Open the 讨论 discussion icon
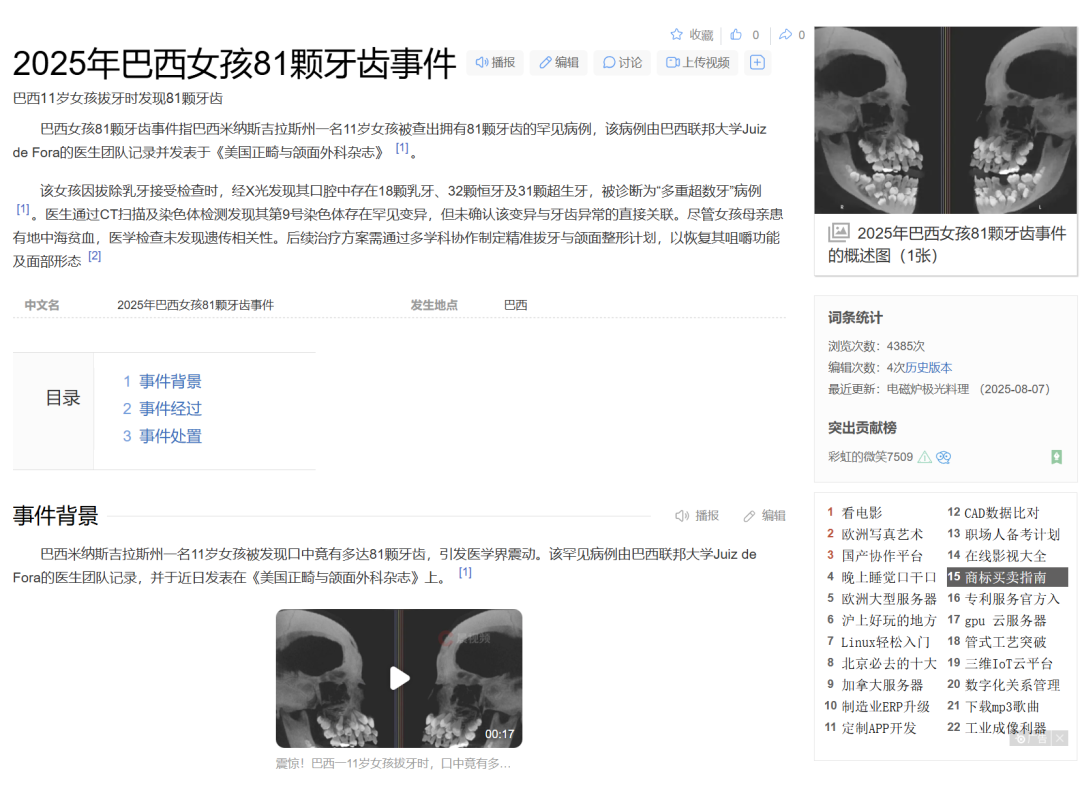1080x789 pixels. (x=611, y=62)
